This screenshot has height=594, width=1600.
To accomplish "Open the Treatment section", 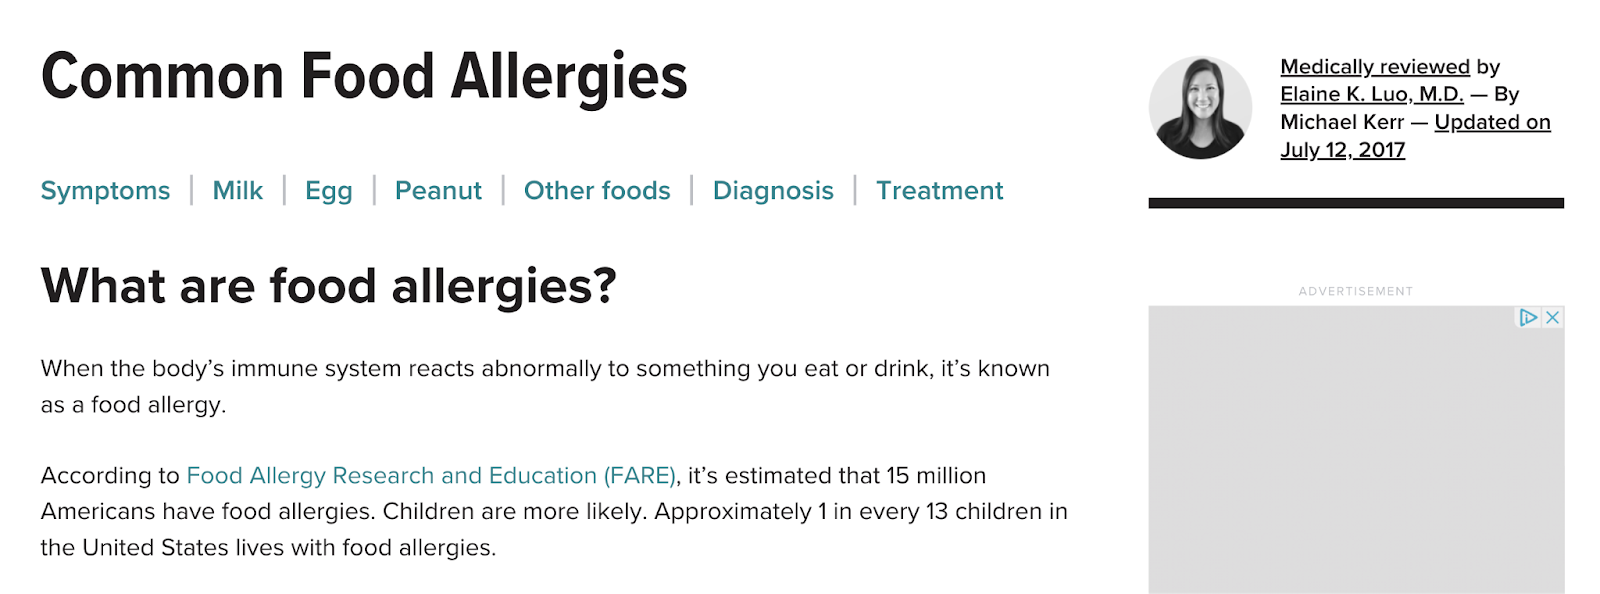I will tap(939, 190).
